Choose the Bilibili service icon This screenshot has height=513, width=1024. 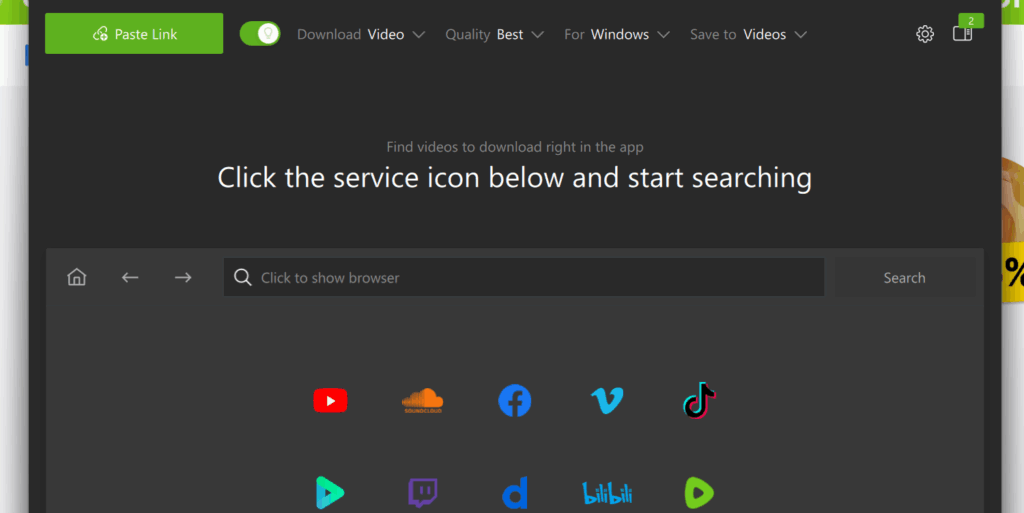pos(607,493)
